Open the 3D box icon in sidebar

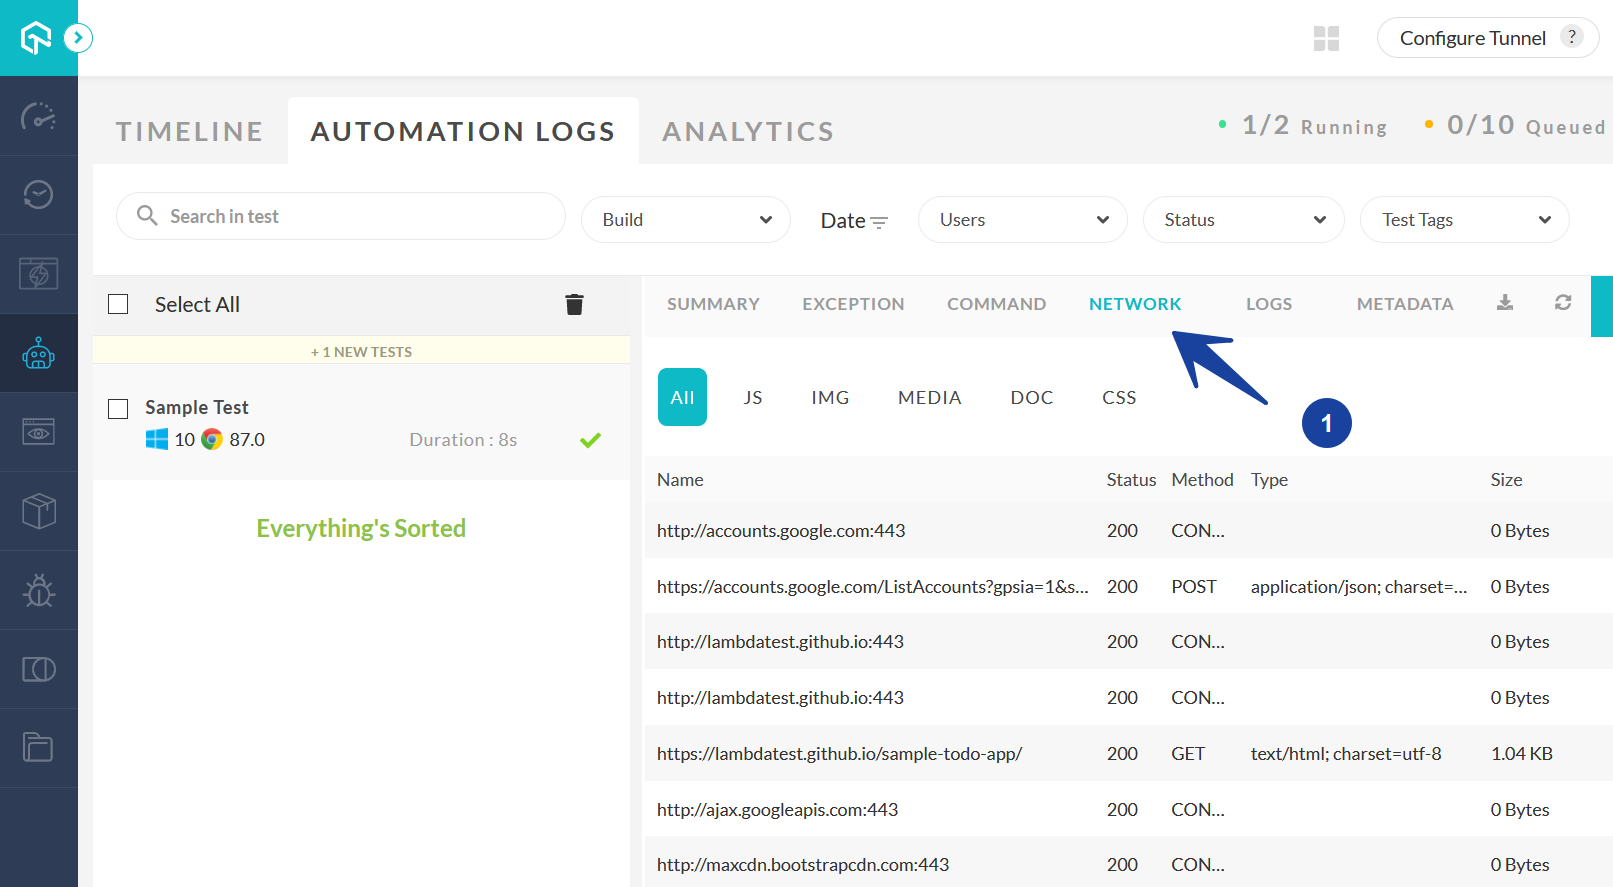click(38, 511)
